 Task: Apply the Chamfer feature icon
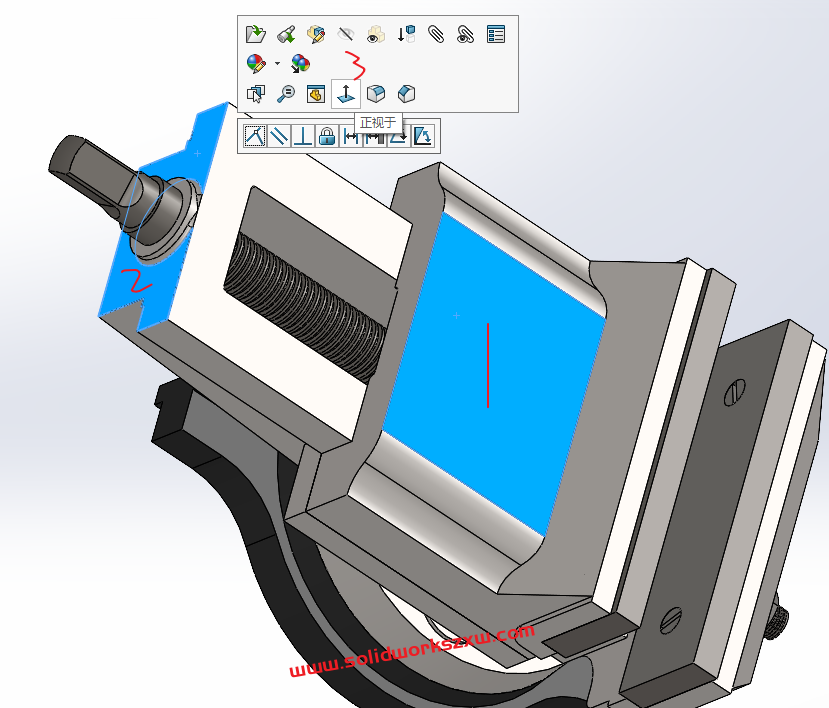[x=405, y=94]
